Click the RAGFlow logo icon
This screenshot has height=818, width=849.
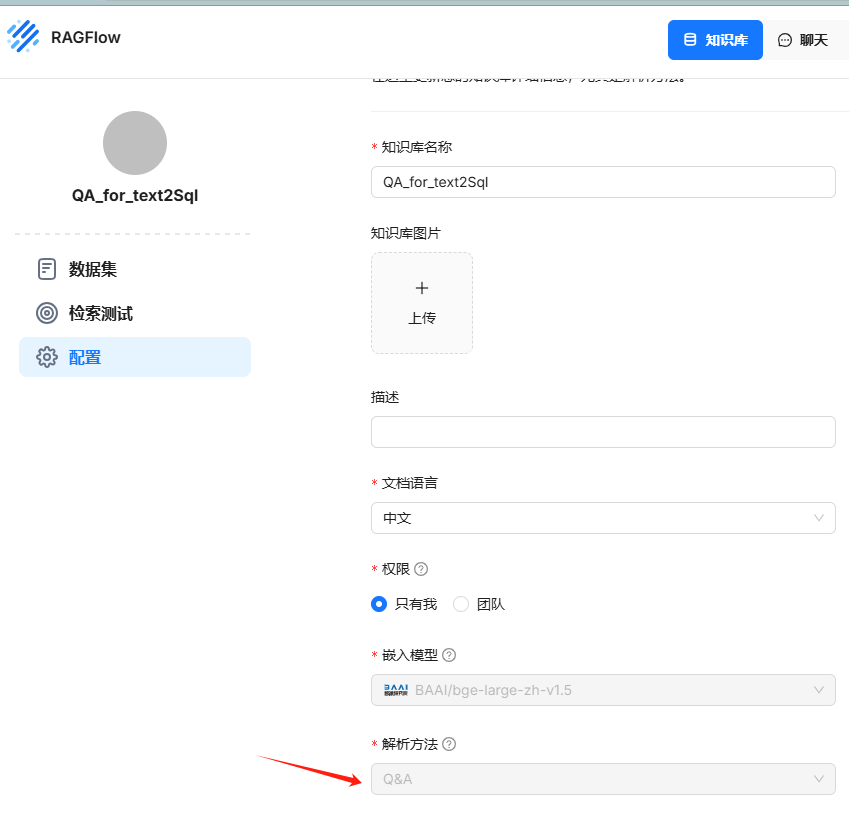24,36
